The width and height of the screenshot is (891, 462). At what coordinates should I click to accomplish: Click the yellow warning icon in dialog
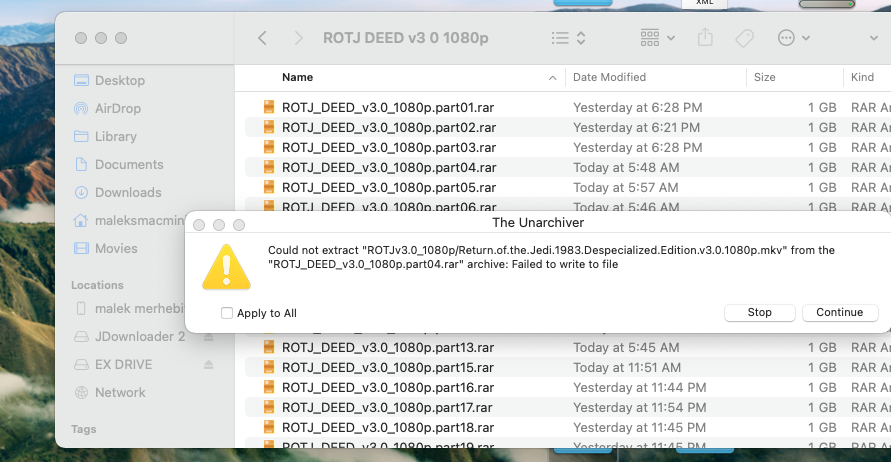click(226, 267)
